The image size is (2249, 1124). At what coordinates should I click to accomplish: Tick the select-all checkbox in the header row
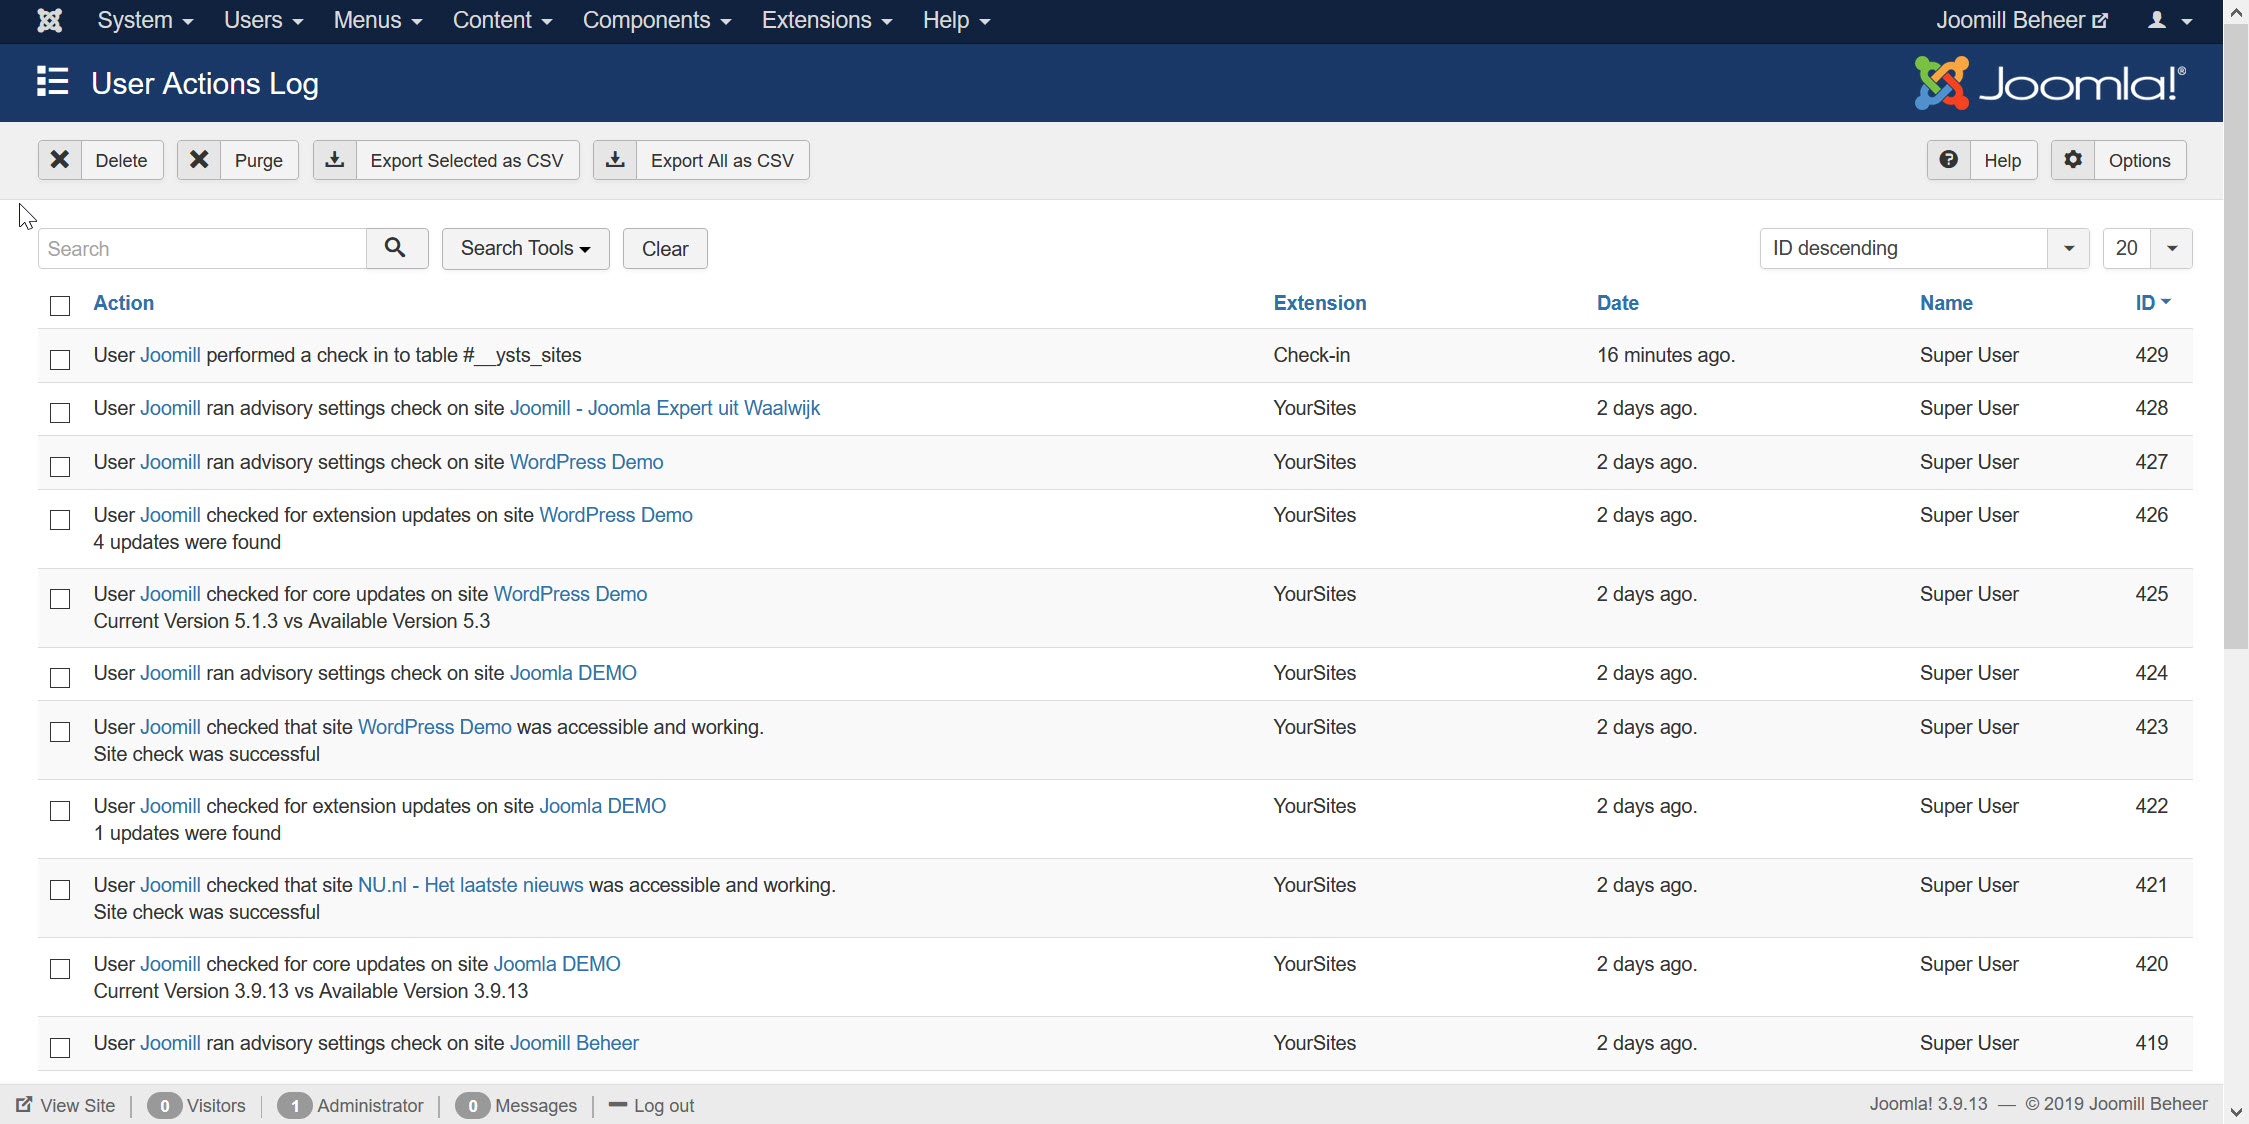60,305
